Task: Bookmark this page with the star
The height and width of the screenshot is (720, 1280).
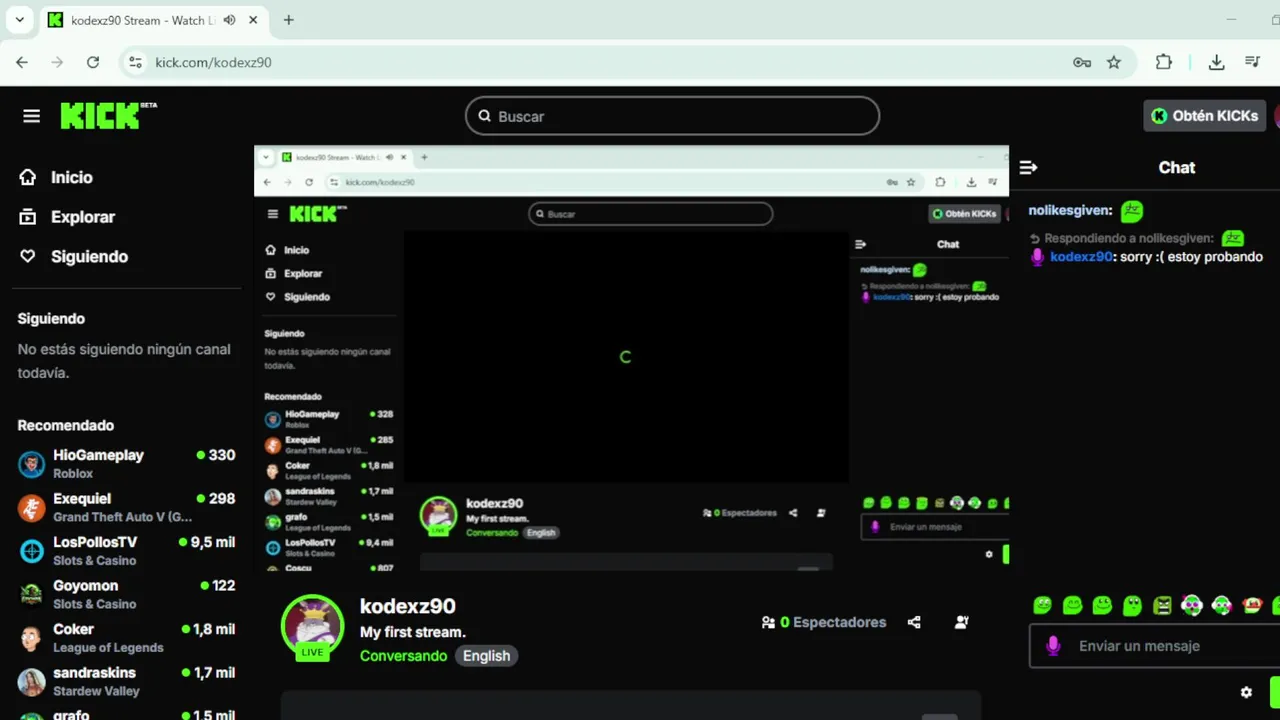Action: [1113, 62]
